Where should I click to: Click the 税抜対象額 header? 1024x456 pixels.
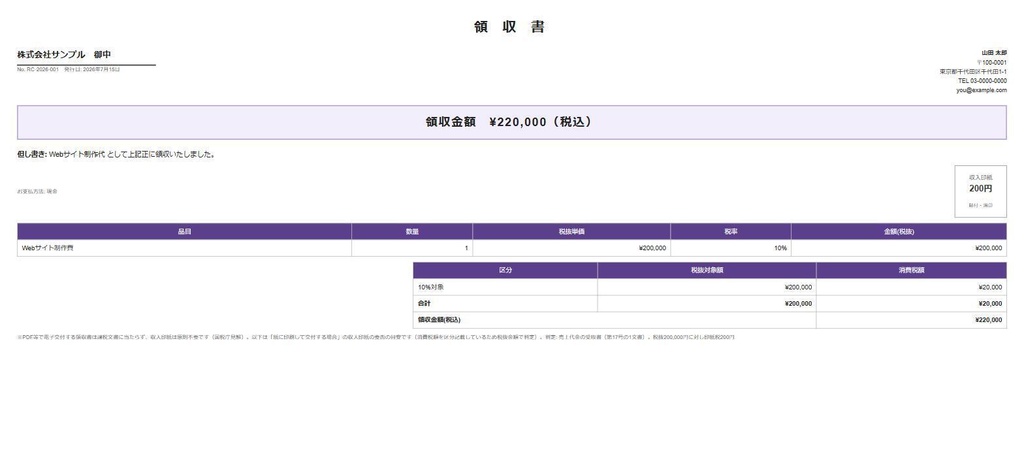707,270
